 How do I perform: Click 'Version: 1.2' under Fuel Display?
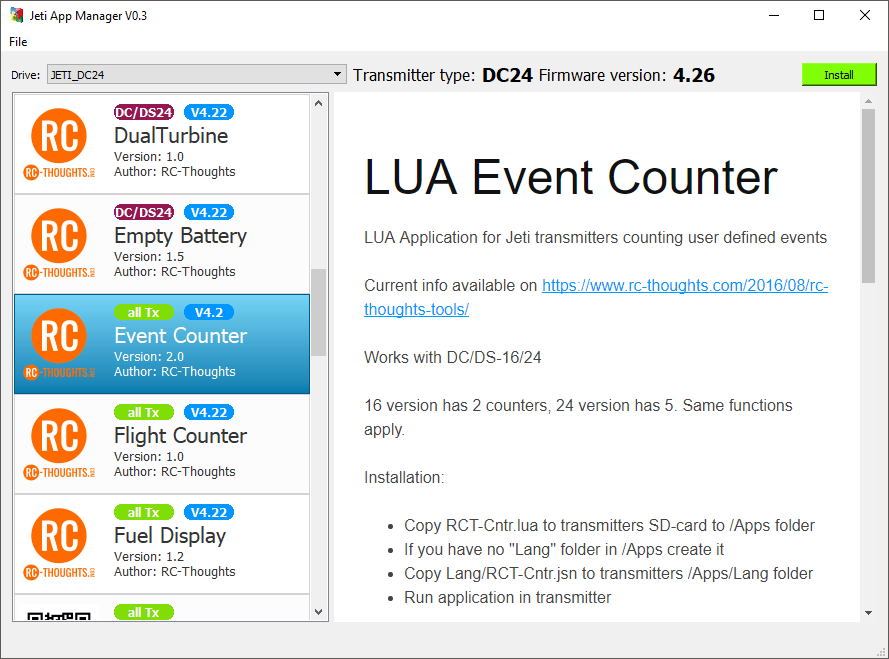pos(149,556)
